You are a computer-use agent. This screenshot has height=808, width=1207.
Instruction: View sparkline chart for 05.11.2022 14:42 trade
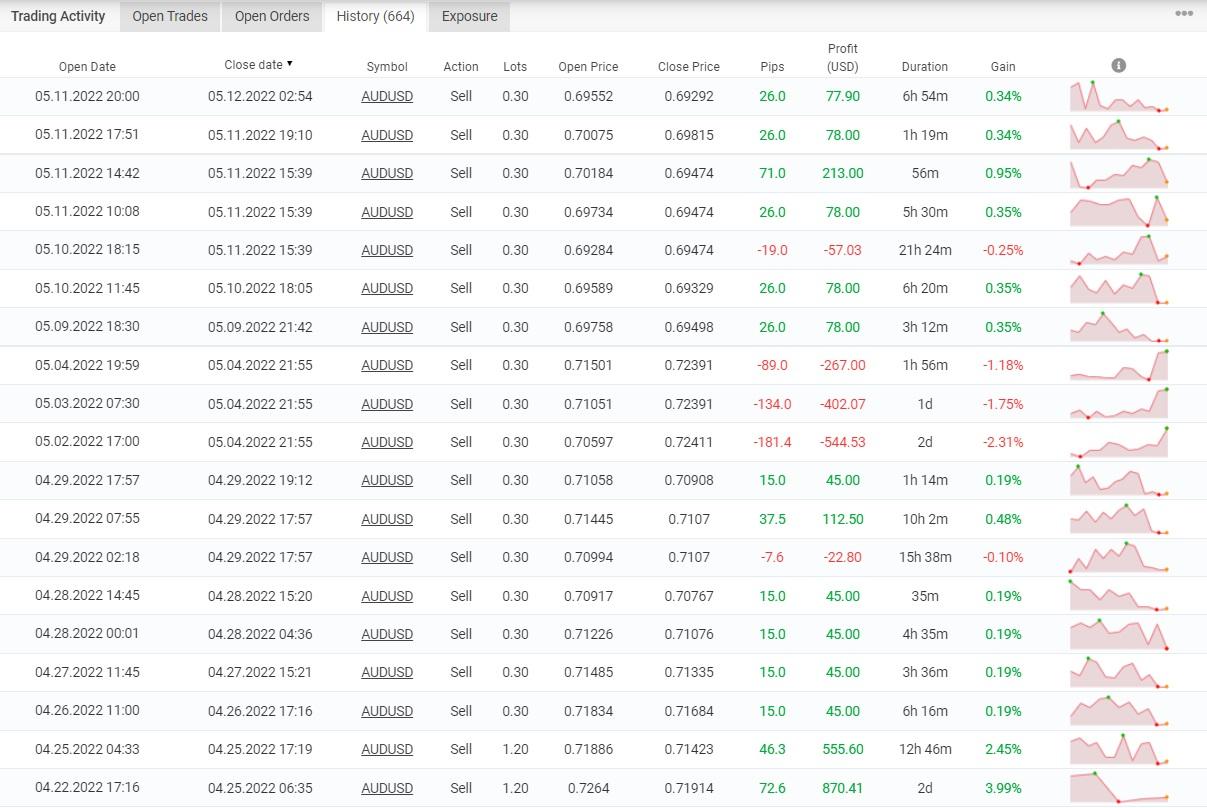(x=1119, y=173)
